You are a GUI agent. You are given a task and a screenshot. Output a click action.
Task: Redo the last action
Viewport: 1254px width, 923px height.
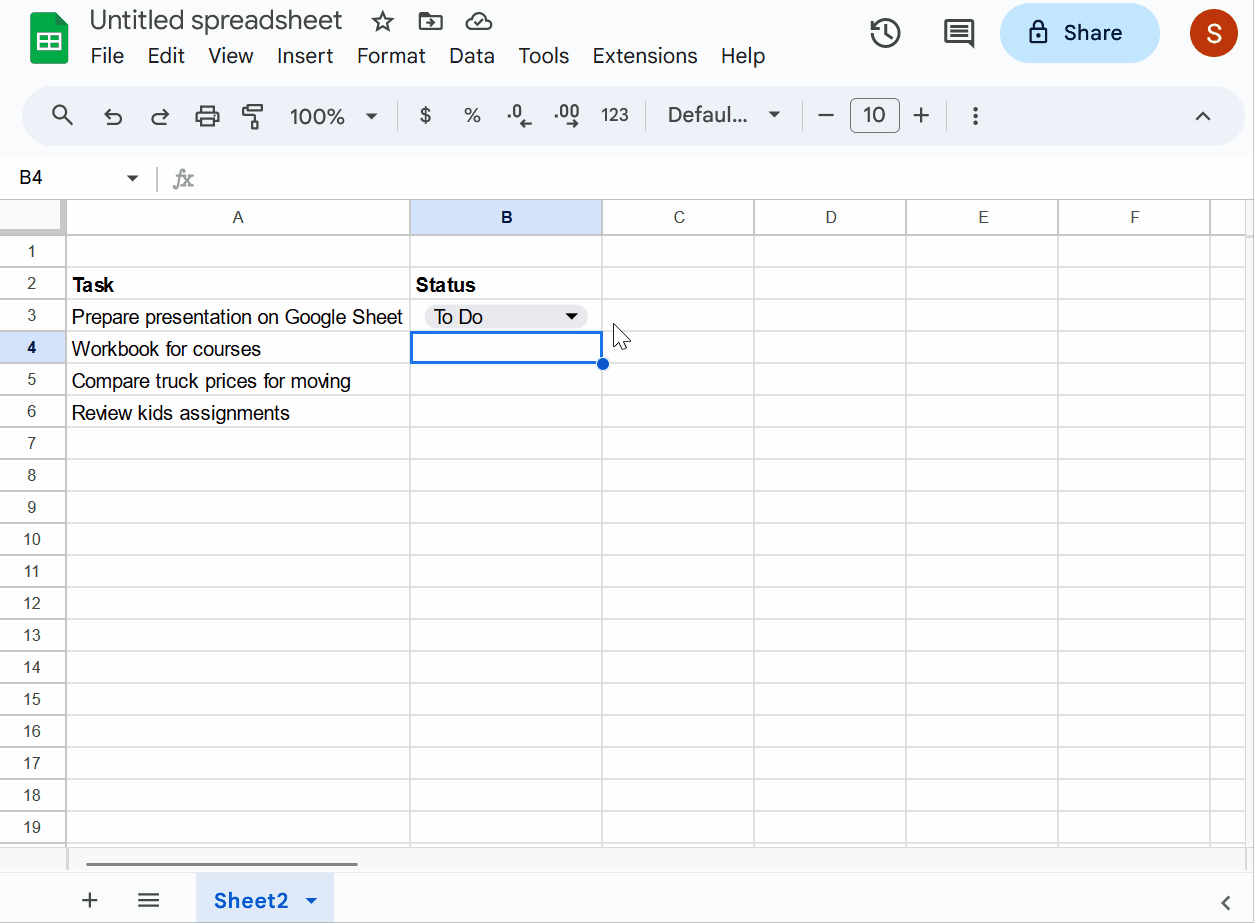point(159,115)
